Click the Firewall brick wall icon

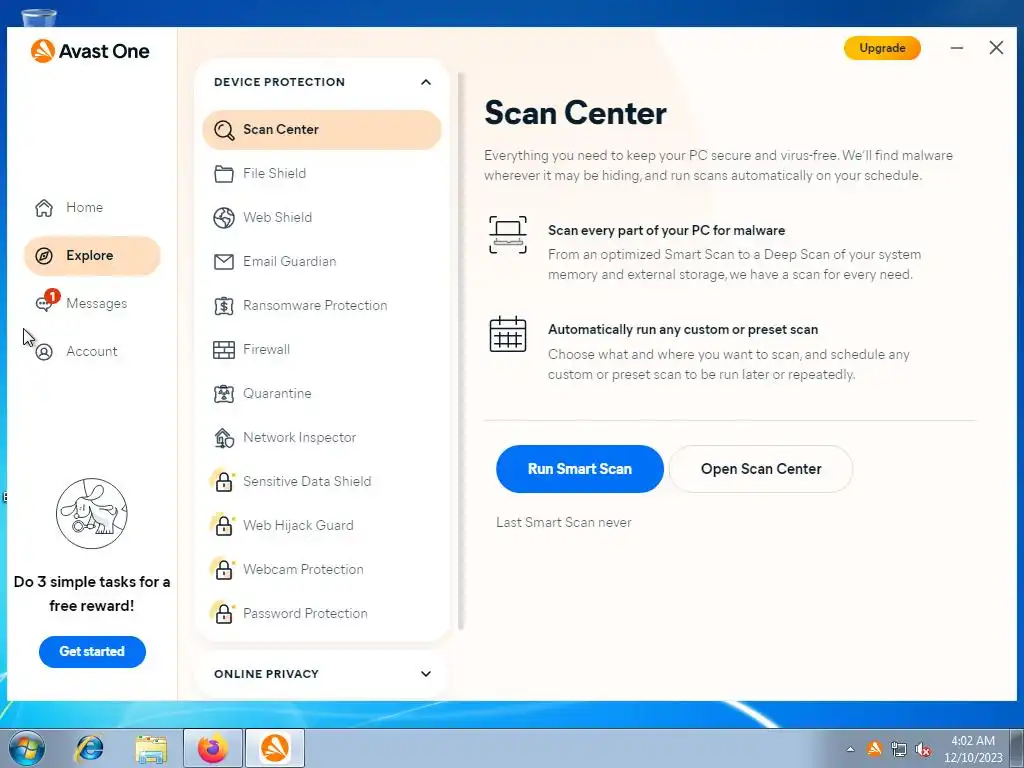[x=224, y=350]
